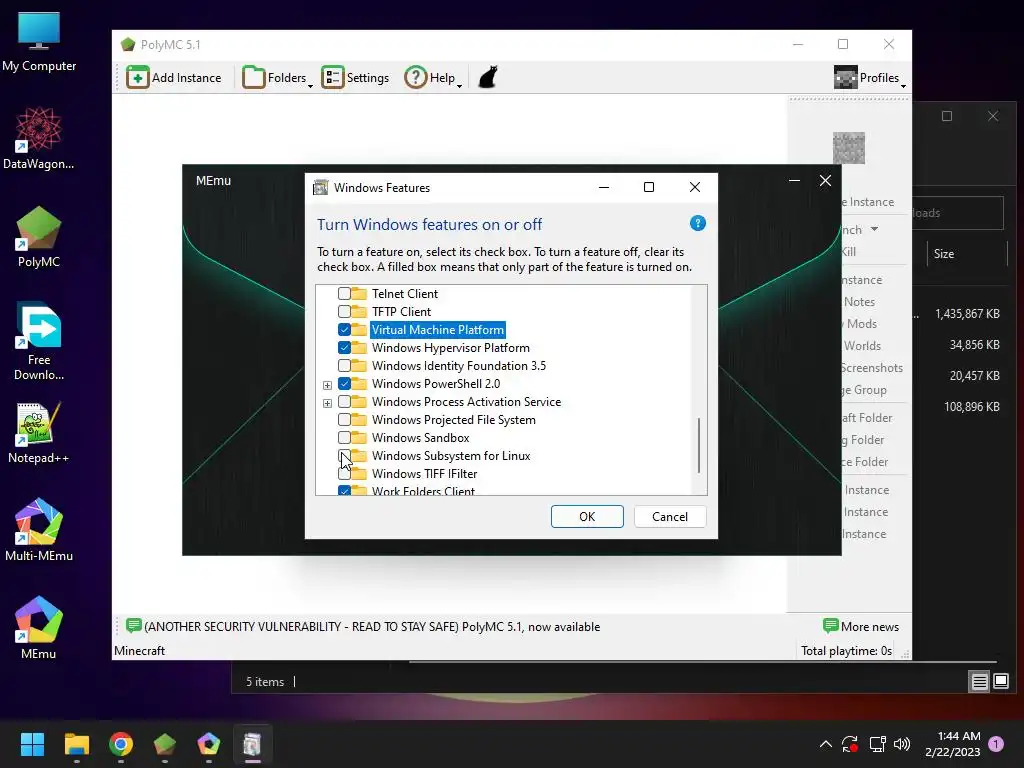This screenshot has width=1024, height=768.
Task: Open the Windows Start menu
Action: pyautogui.click(x=32, y=744)
